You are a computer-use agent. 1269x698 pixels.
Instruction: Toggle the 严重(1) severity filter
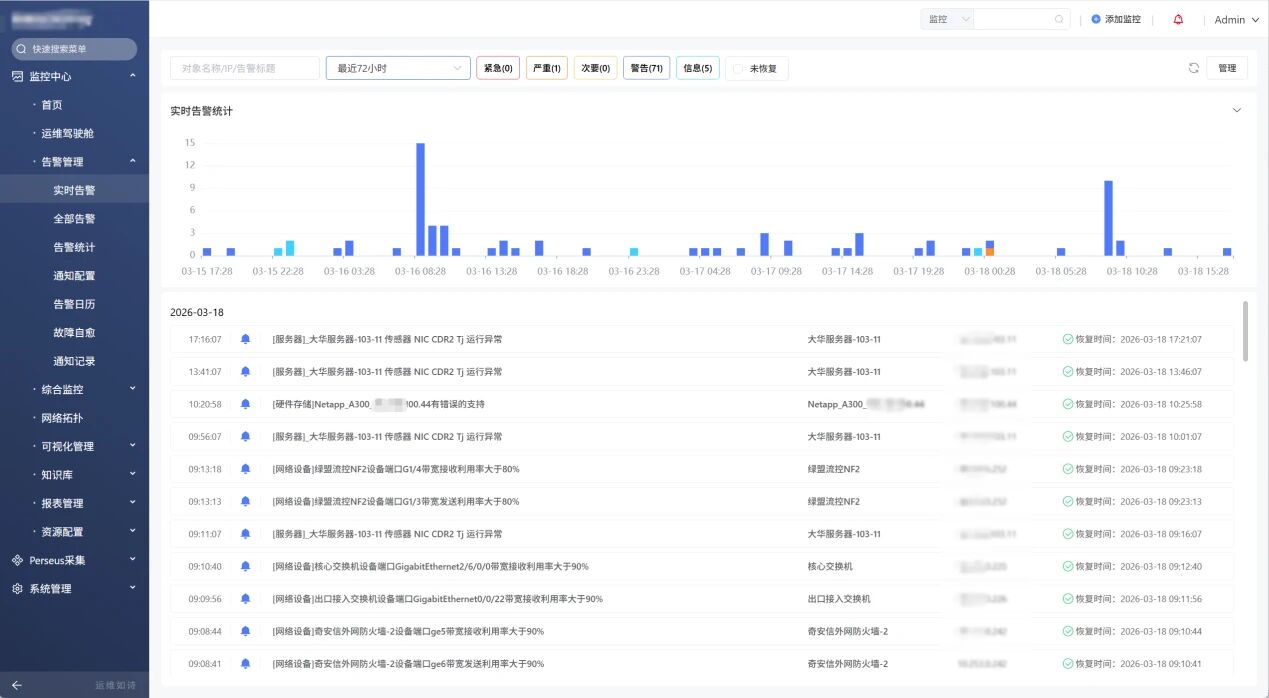tap(546, 68)
